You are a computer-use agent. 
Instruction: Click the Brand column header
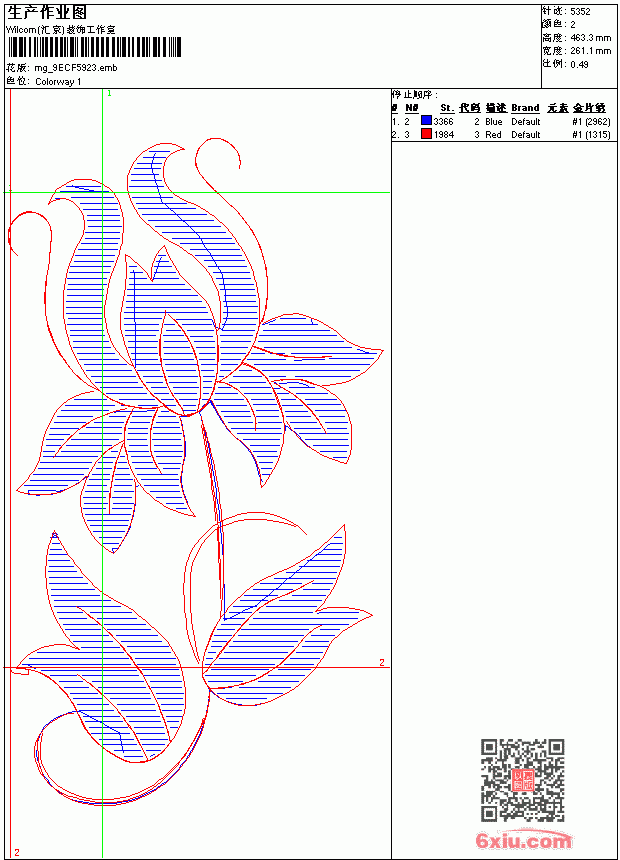click(x=525, y=108)
